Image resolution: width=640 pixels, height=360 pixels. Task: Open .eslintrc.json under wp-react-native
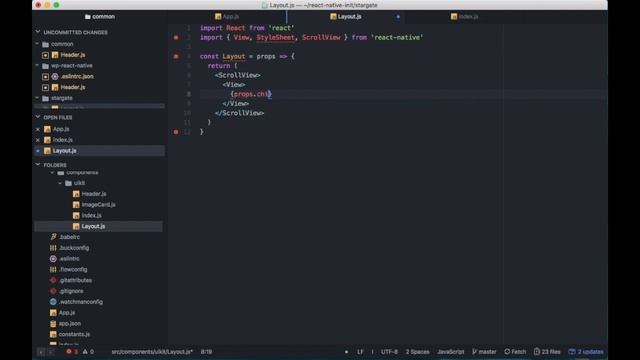[77, 76]
